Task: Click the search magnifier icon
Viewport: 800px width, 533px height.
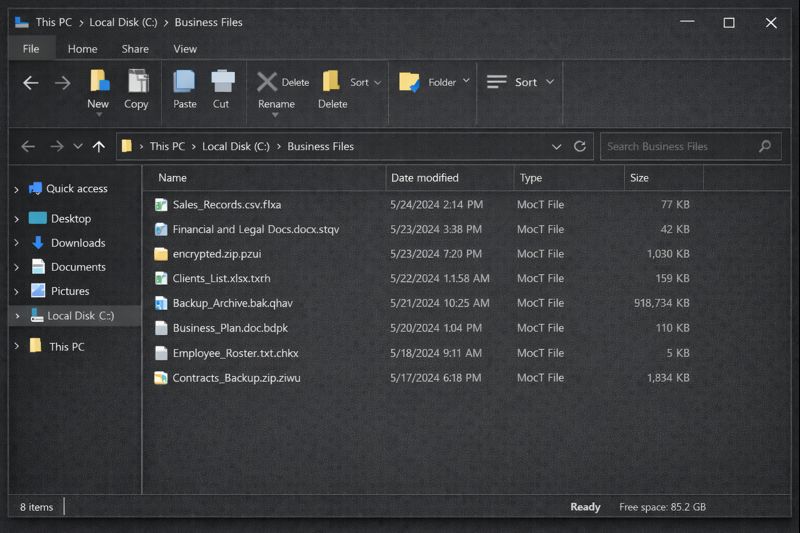Action: pyautogui.click(x=765, y=146)
